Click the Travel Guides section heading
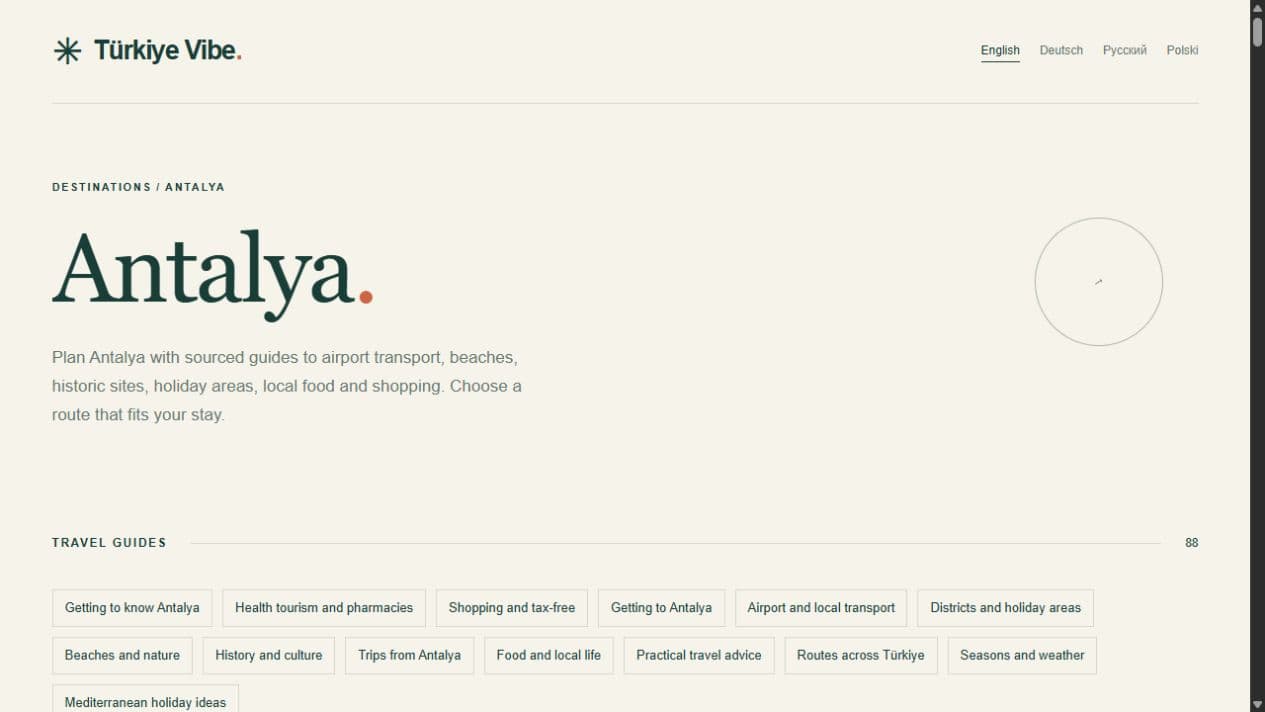The height and width of the screenshot is (712, 1265). [x=109, y=543]
